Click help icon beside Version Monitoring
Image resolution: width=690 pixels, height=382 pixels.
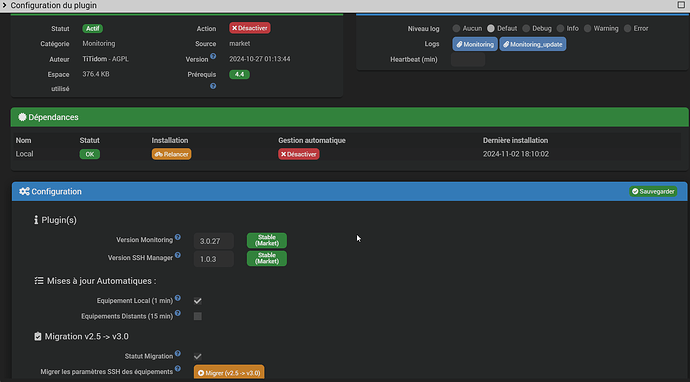tap(178, 237)
